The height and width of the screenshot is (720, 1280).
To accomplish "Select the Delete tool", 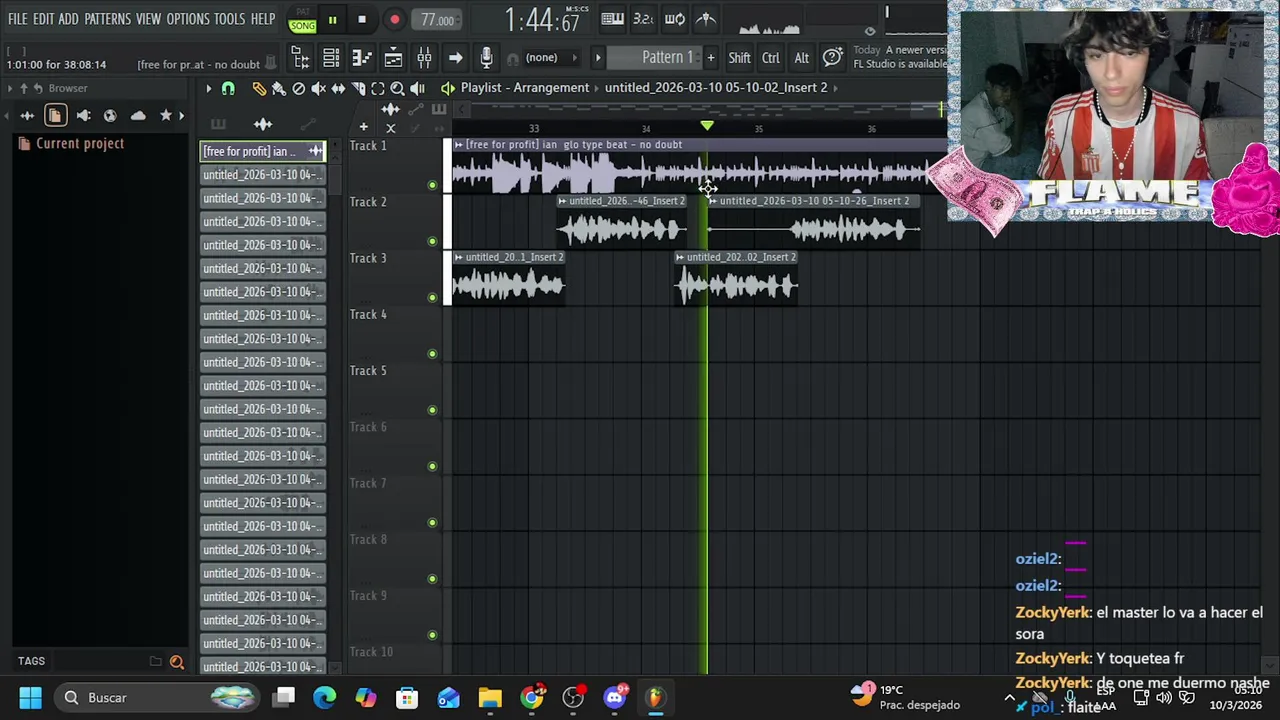I will (x=298, y=89).
